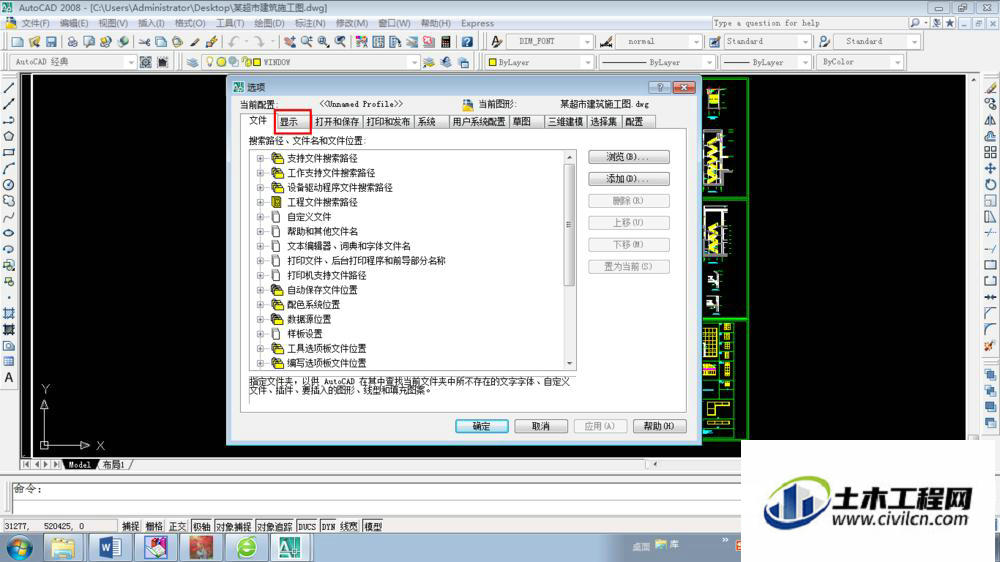1000x562 pixels.
Task: Click the Undo arrow icon
Action: [x=233, y=42]
